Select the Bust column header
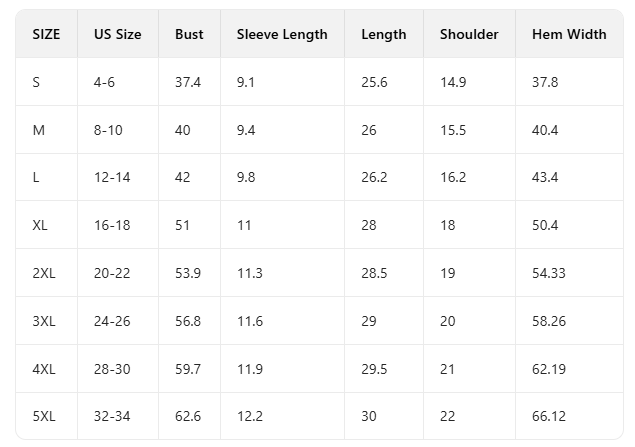Screen dimensions: 635x447 (x=189, y=34)
